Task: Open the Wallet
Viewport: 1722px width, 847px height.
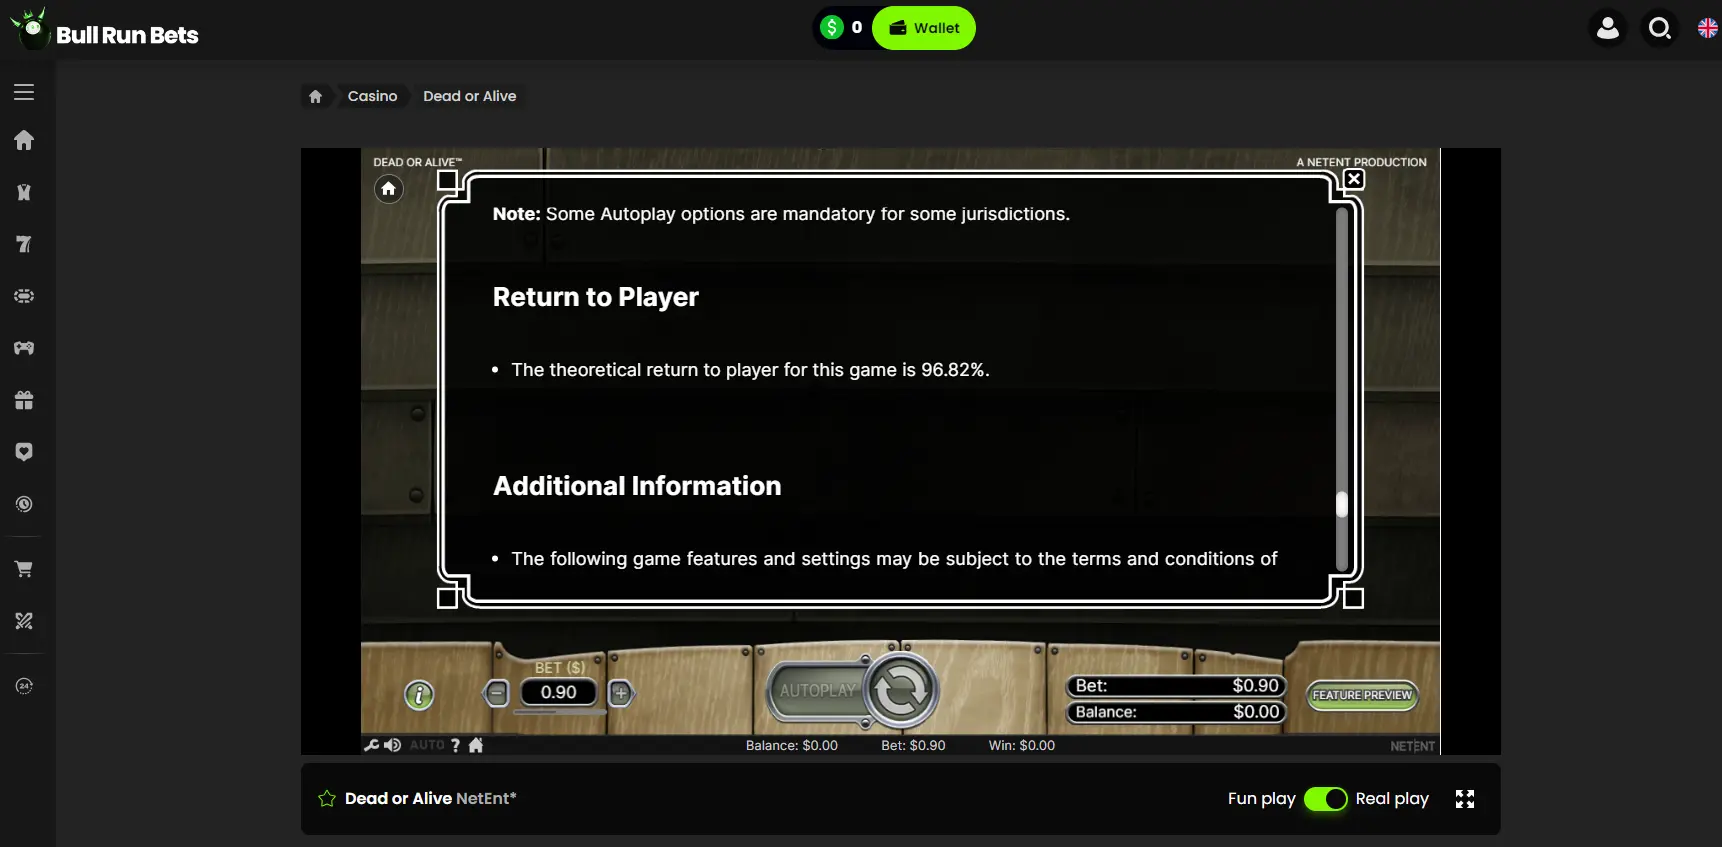Action: click(x=924, y=28)
